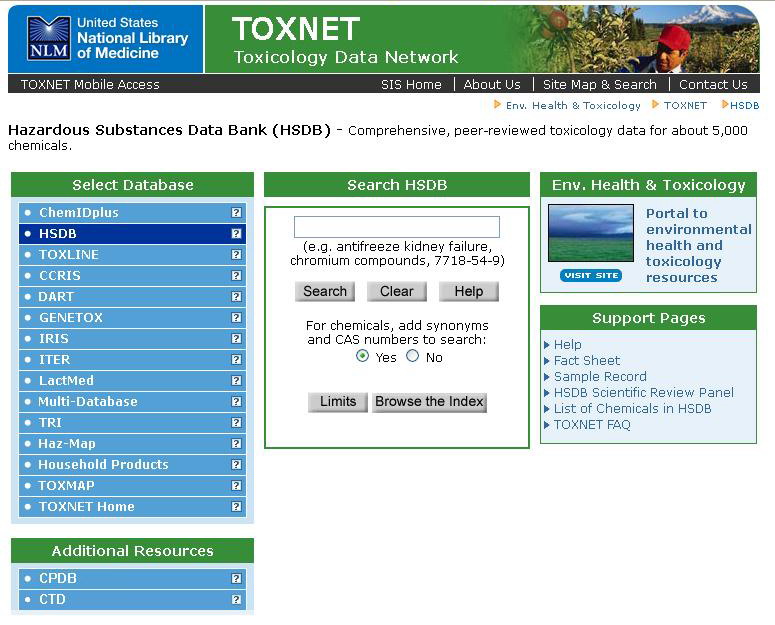This screenshot has height=625, width=775.
Task: Select the TRI database
Action: [x=132, y=422]
